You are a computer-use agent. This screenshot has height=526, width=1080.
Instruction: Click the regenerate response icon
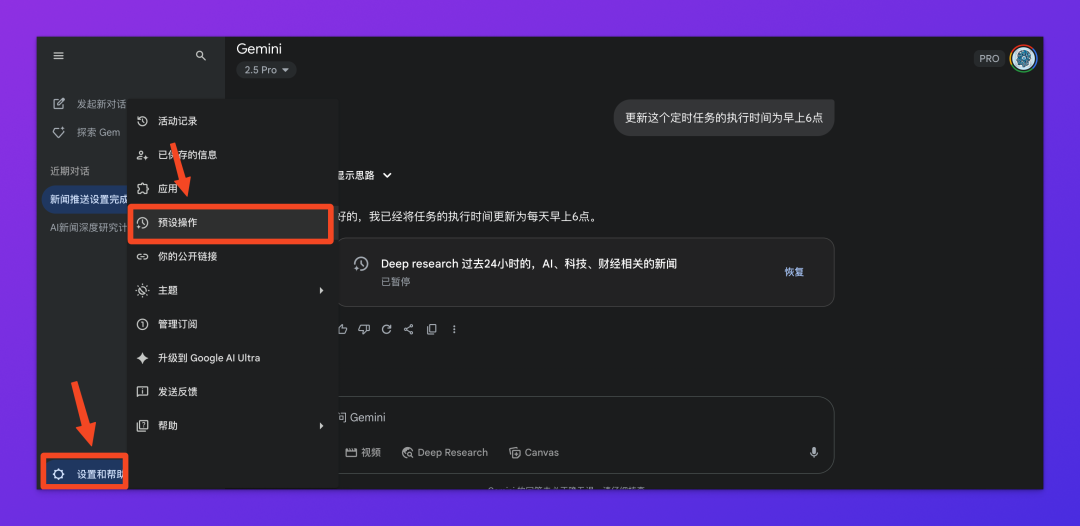pos(386,329)
